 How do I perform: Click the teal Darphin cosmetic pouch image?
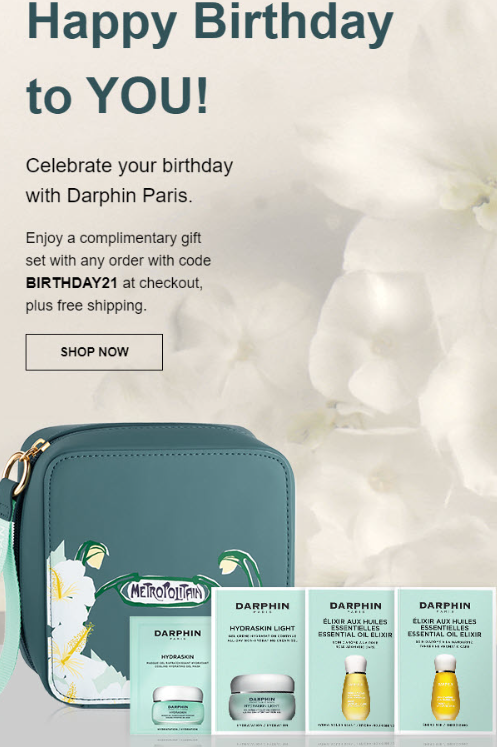tap(148, 562)
